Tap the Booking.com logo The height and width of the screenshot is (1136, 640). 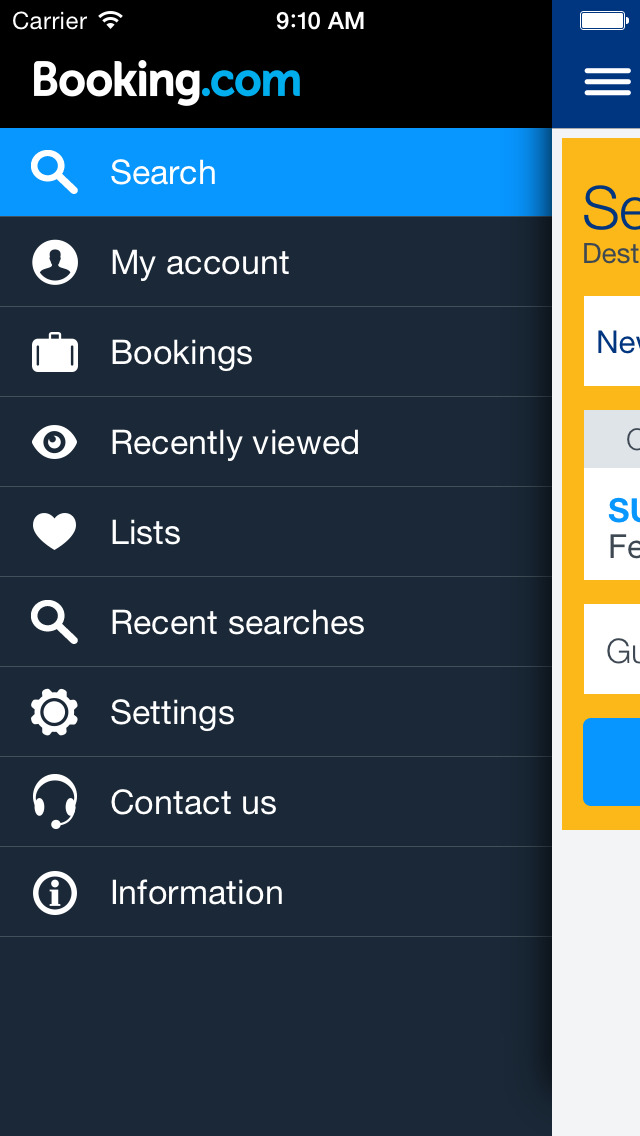(x=166, y=80)
